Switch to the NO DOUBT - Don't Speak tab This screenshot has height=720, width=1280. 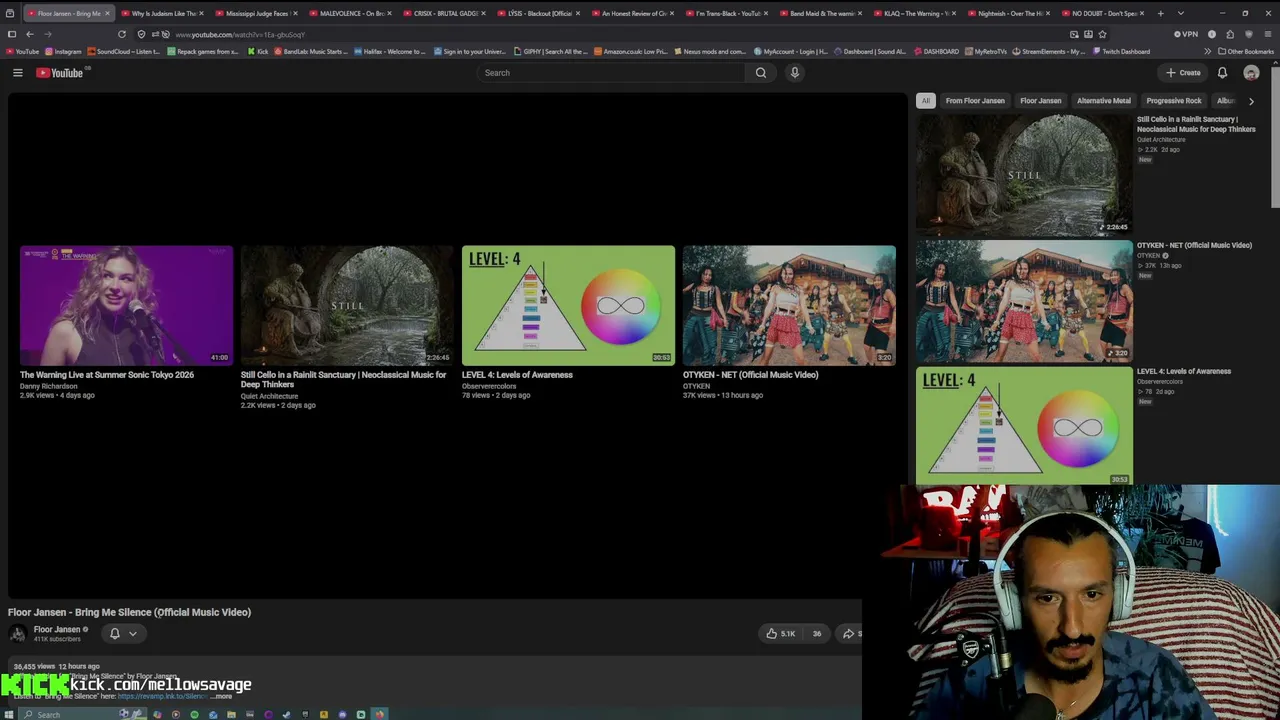pos(1103,14)
